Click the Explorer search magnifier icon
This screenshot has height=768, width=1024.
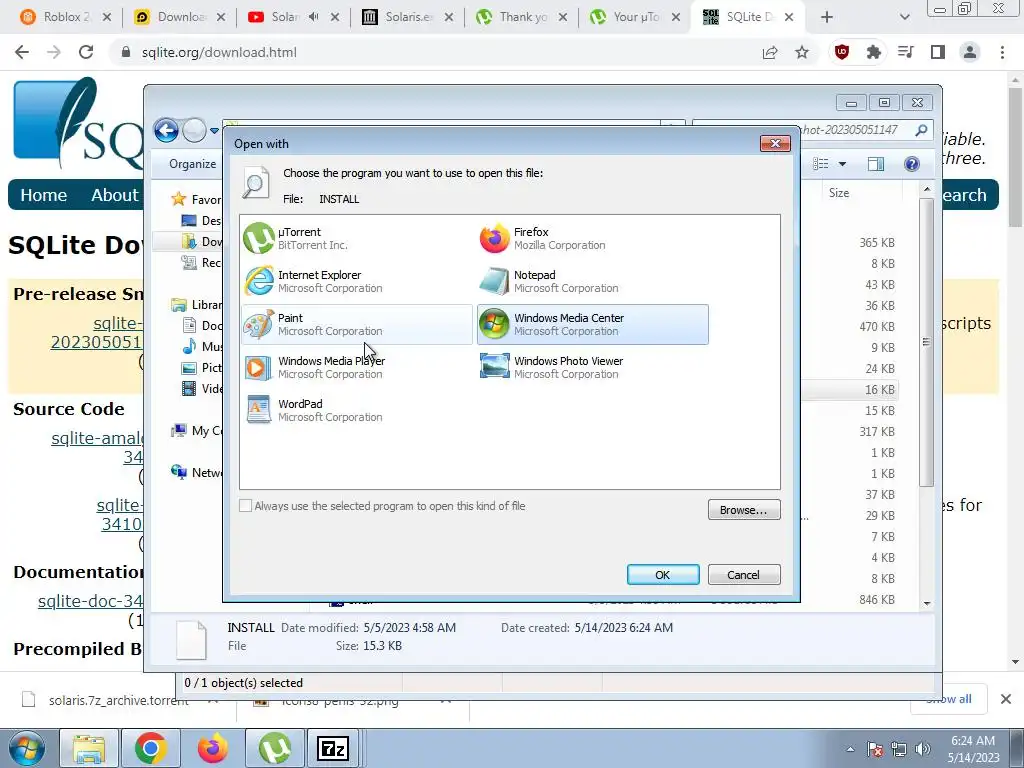pyautogui.click(x=921, y=130)
